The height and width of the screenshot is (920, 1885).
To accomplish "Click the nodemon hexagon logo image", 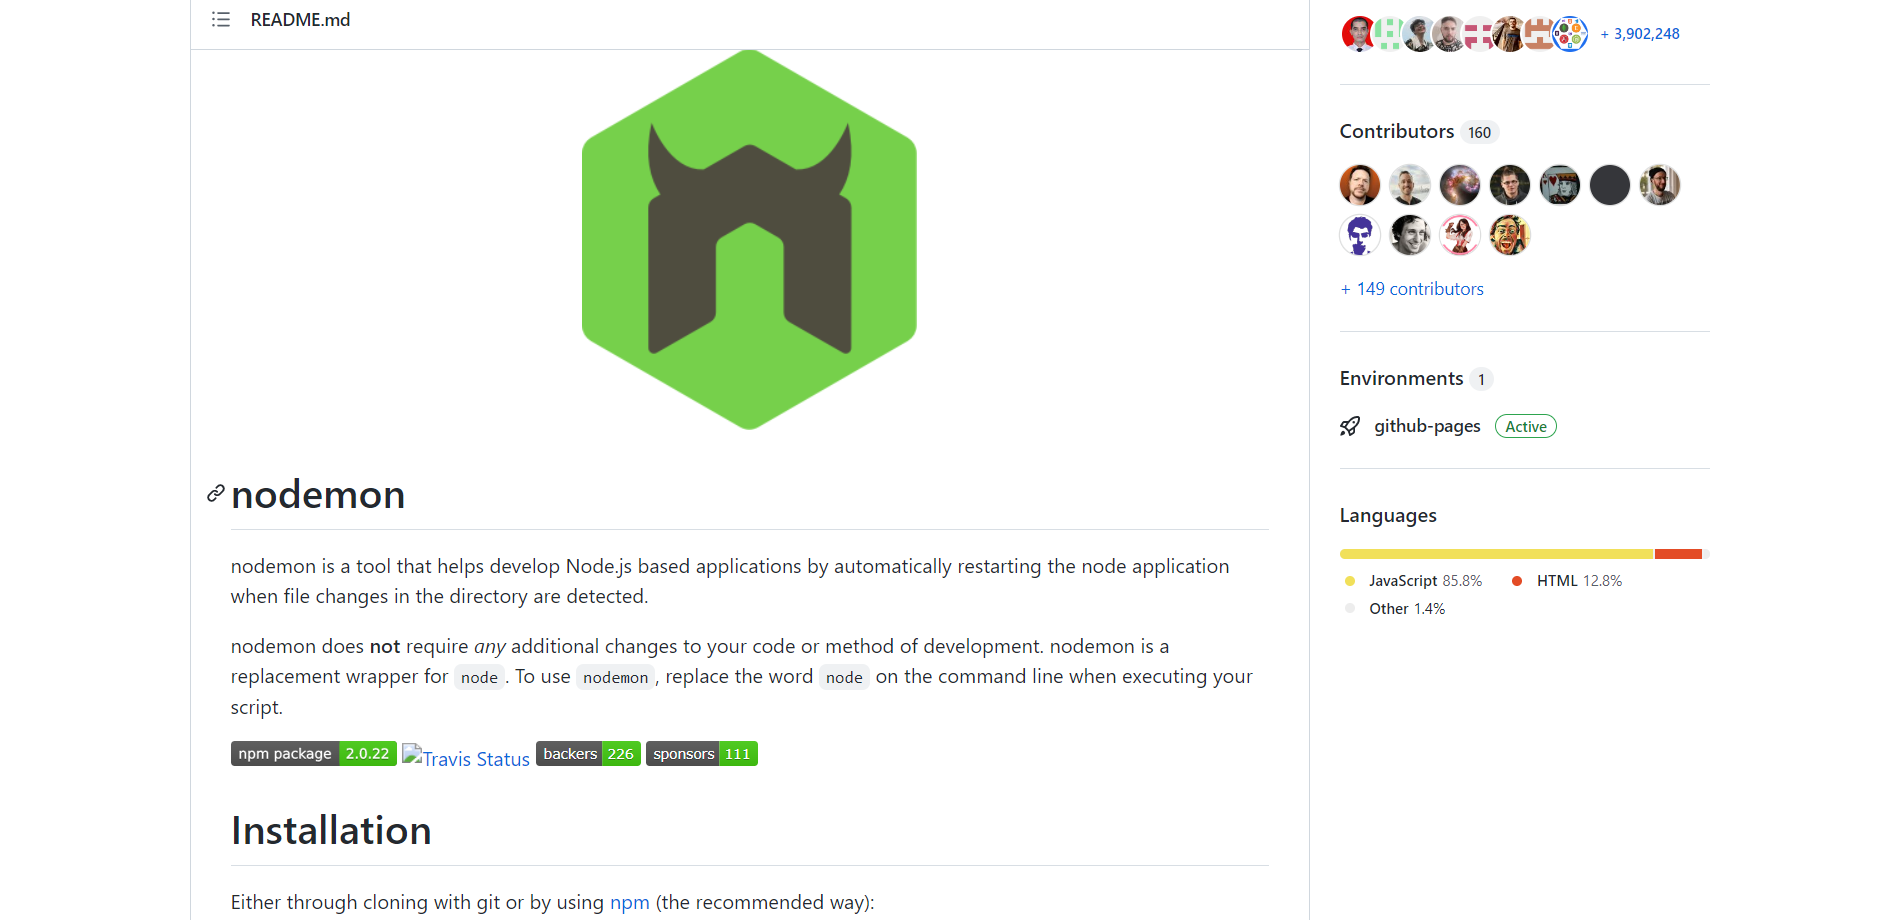I will [749, 240].
